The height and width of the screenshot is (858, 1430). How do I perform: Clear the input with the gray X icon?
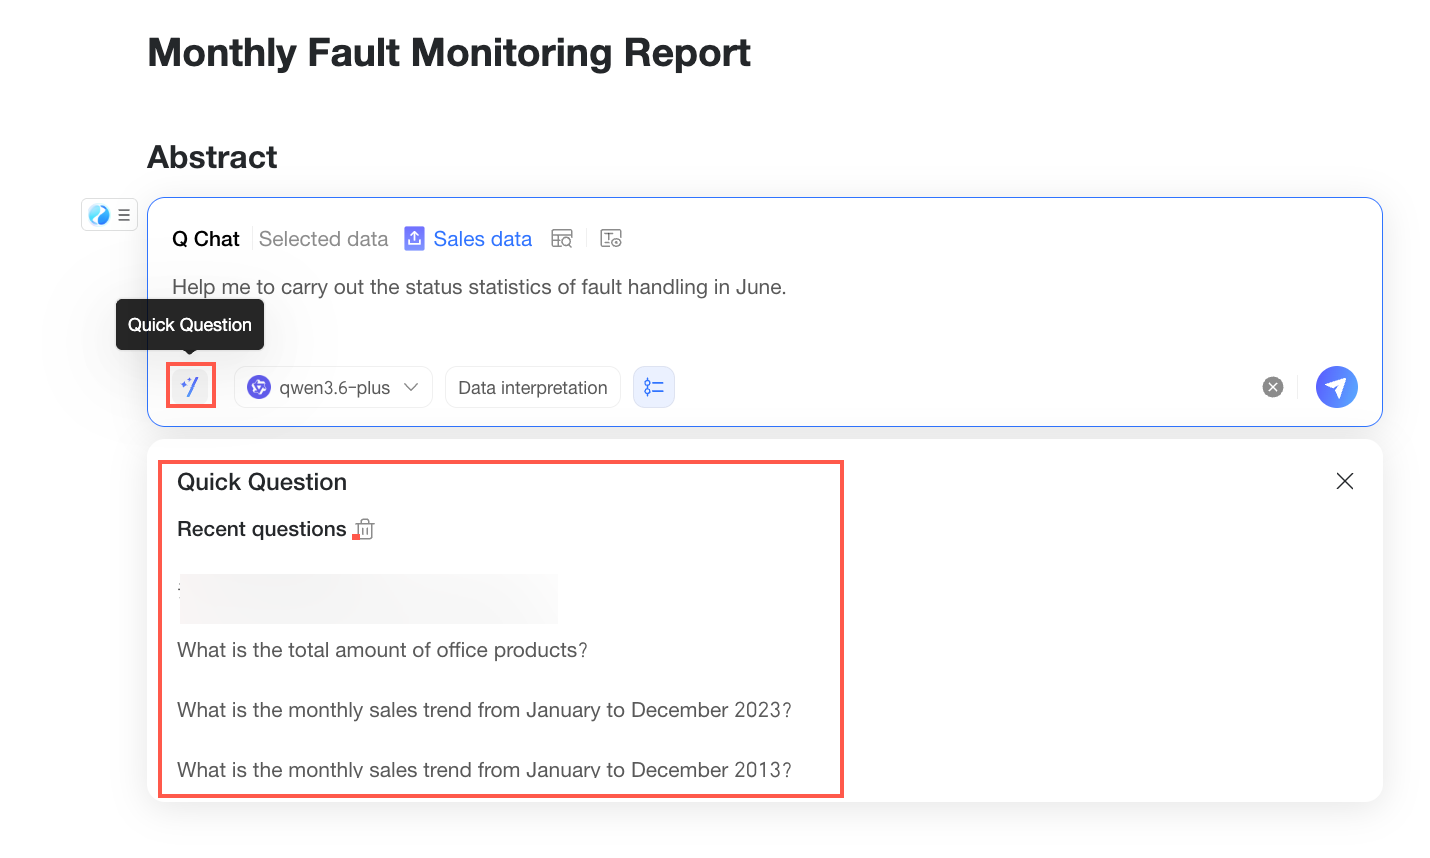[x=1272, y=387]
